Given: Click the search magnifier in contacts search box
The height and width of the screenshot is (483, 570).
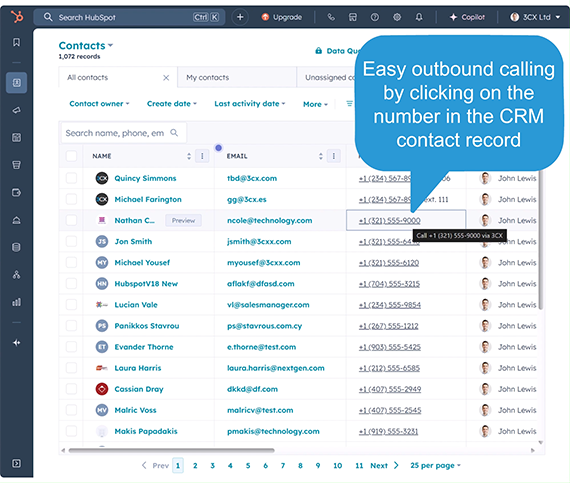Looking at the screenshot, I should click(174, 133).
